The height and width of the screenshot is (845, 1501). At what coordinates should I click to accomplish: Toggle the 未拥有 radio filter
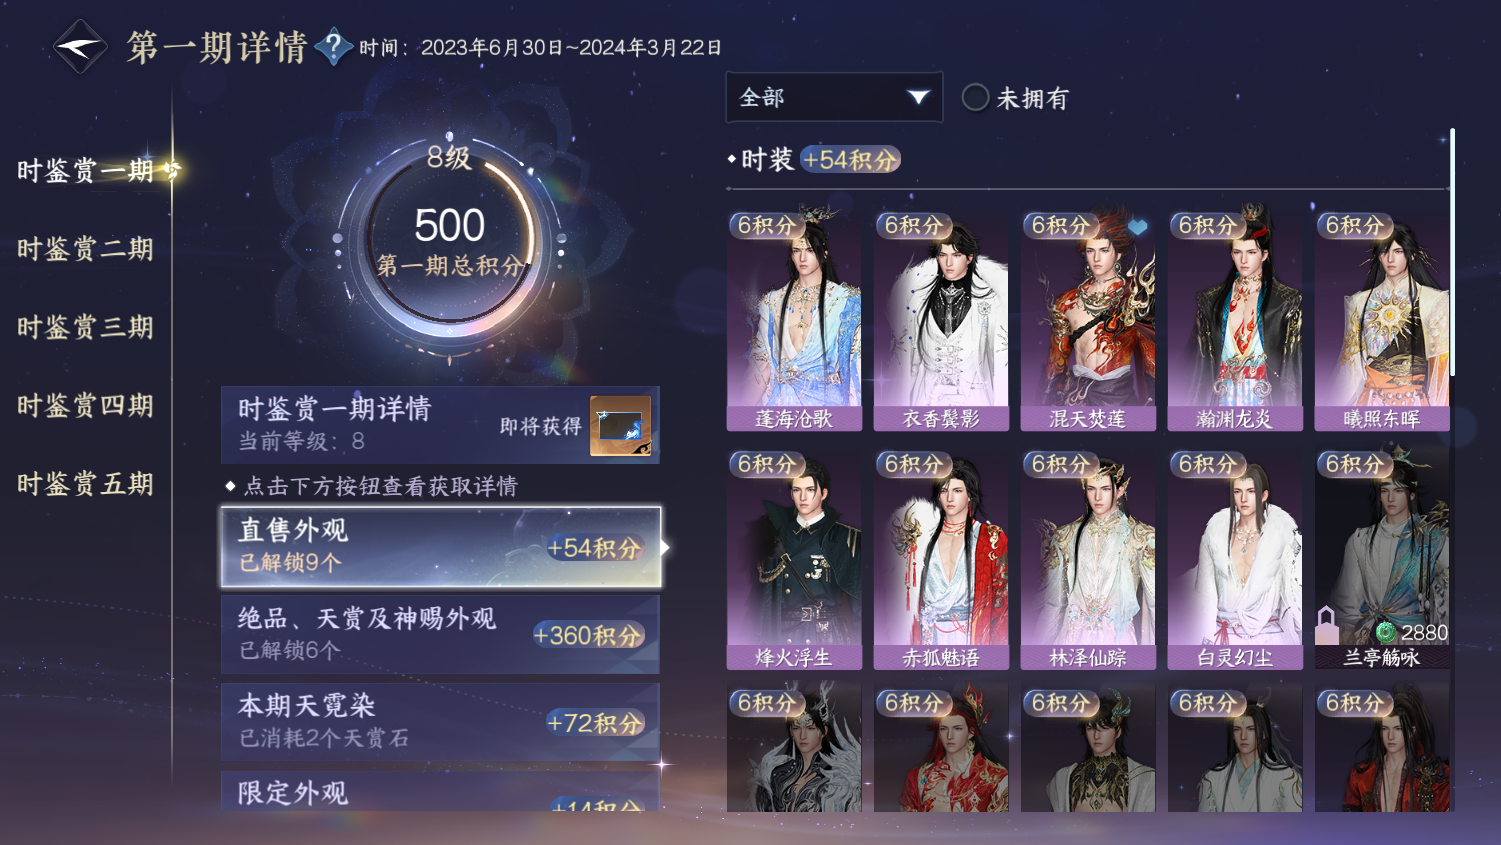point(975,97)
